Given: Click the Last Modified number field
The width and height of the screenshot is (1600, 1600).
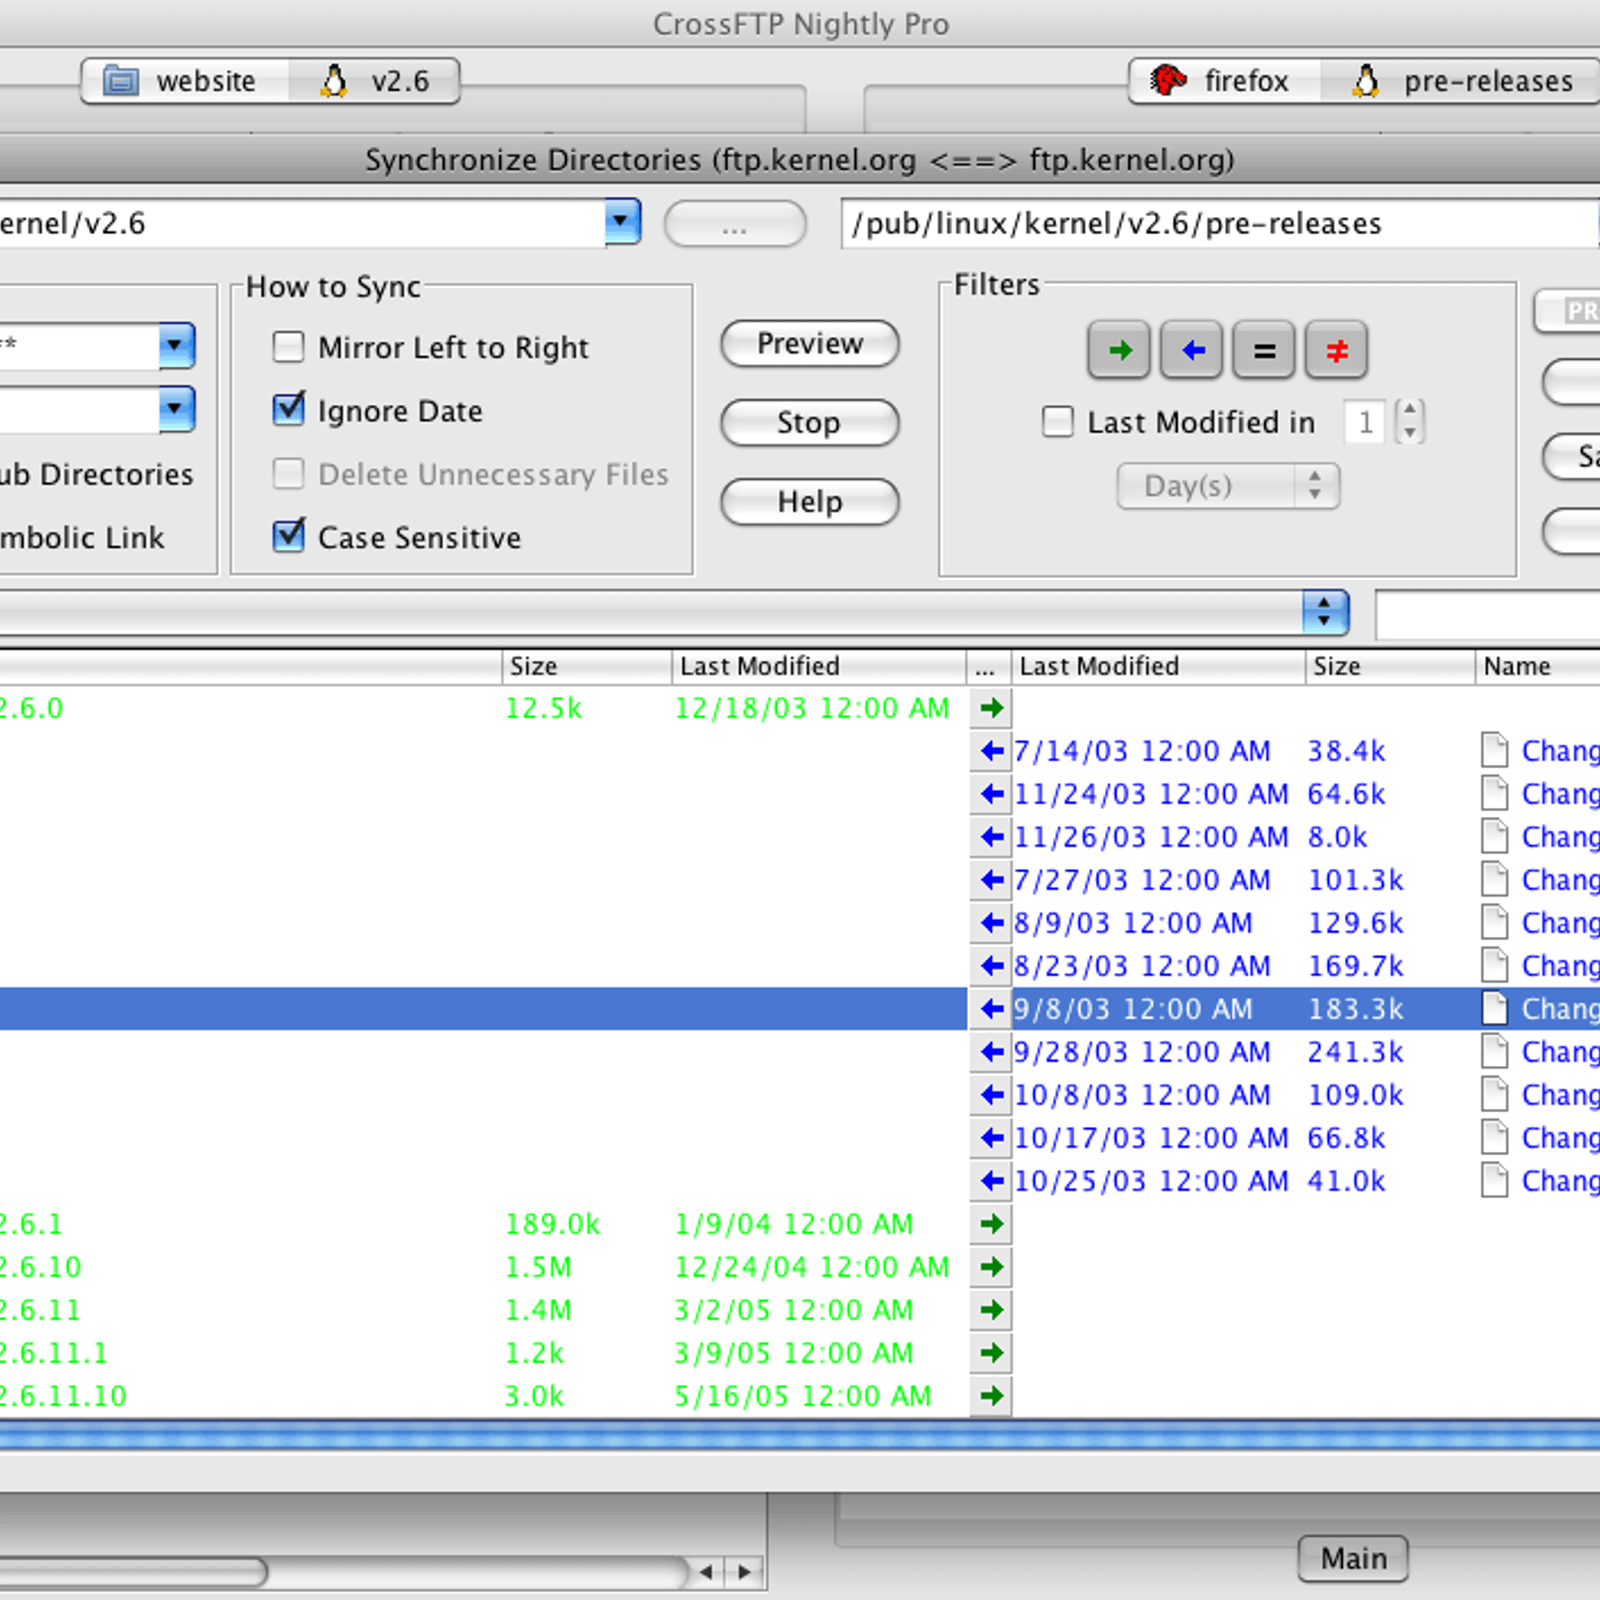Looking at the screenshot, I should (x=1365, y=422).
